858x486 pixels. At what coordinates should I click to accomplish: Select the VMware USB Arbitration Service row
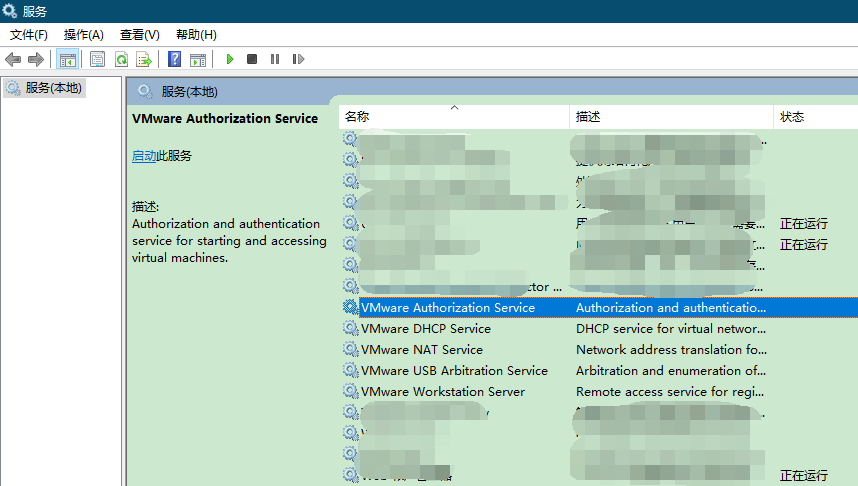click(598, 371)
